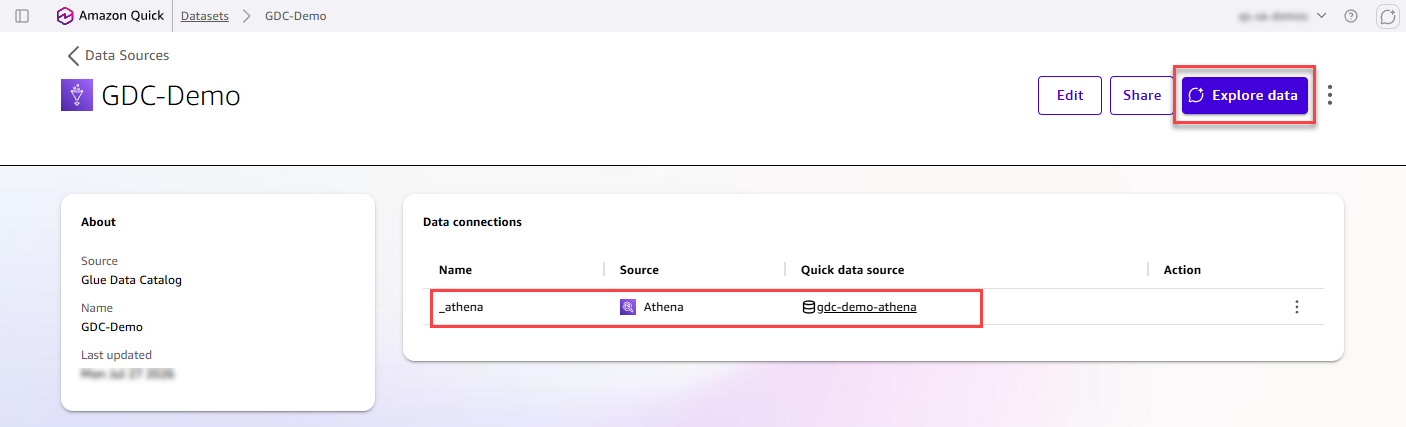The width and height of the screenshot is (1406, 427).
Task: Open the page-level more options menu
Action: [1330, 95]
